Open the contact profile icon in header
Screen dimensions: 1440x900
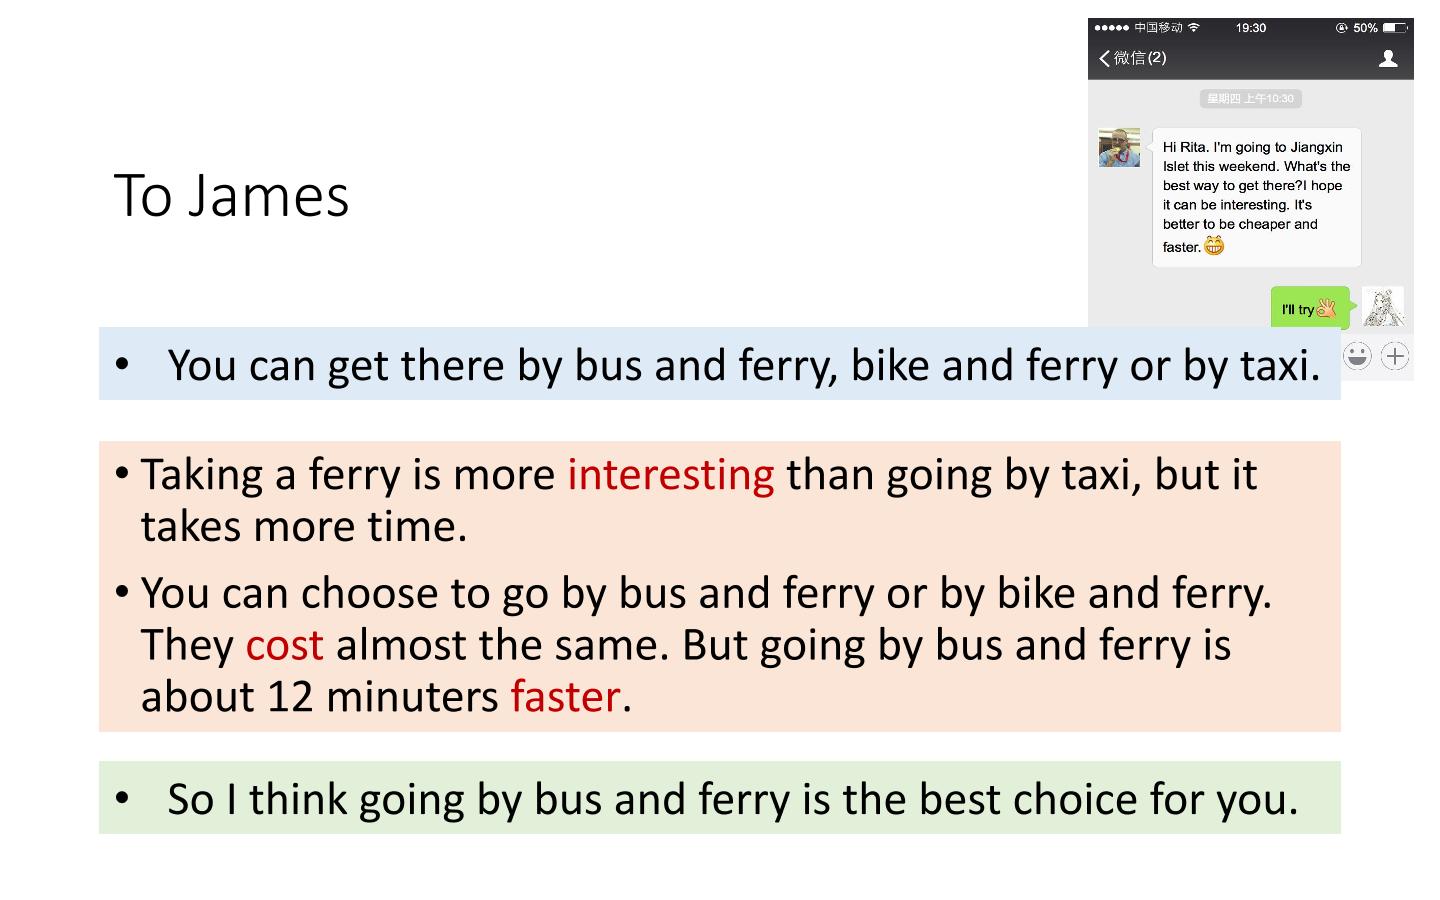click(x=1388, y=59)
